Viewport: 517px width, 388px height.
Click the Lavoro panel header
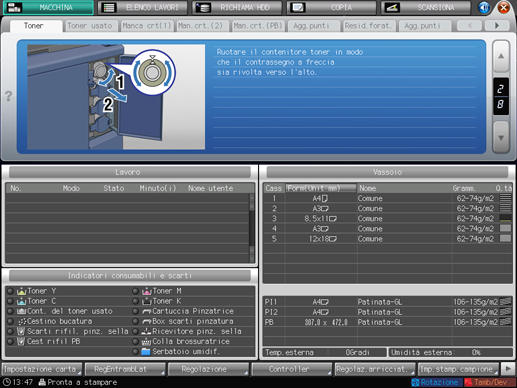[130, 172]
